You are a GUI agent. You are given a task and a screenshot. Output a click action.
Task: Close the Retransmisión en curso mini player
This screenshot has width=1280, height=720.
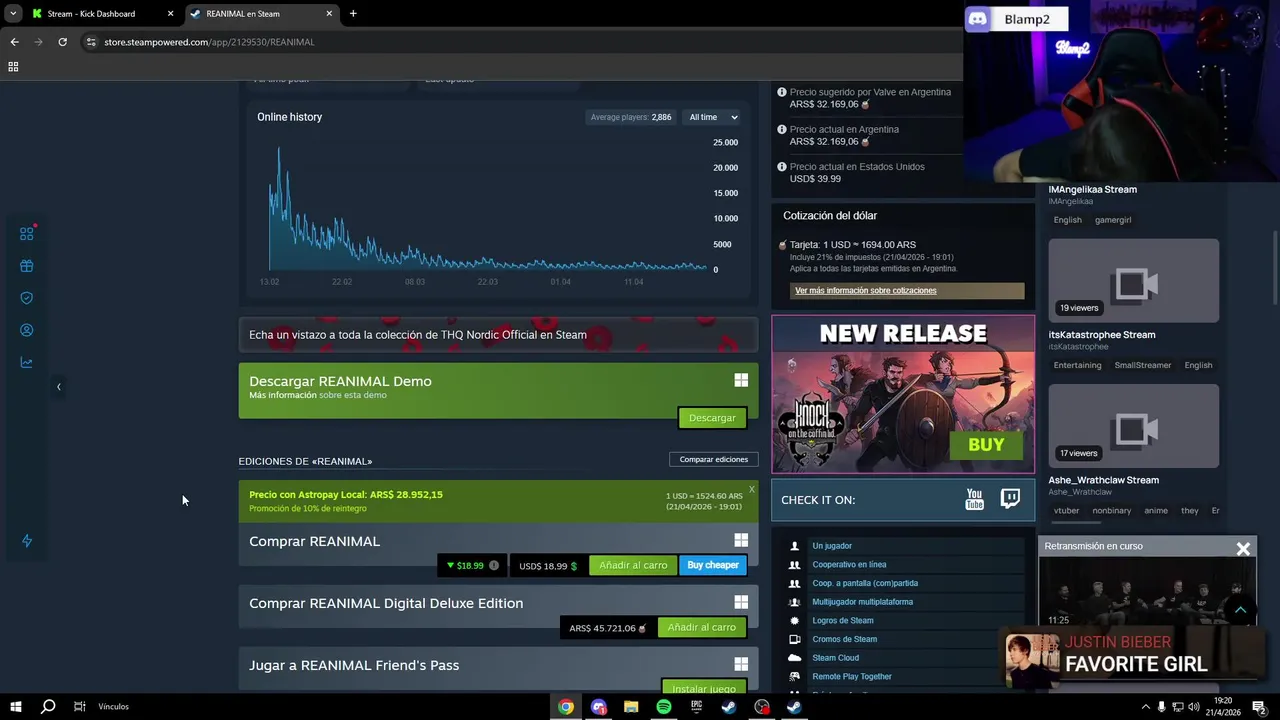1243,548
